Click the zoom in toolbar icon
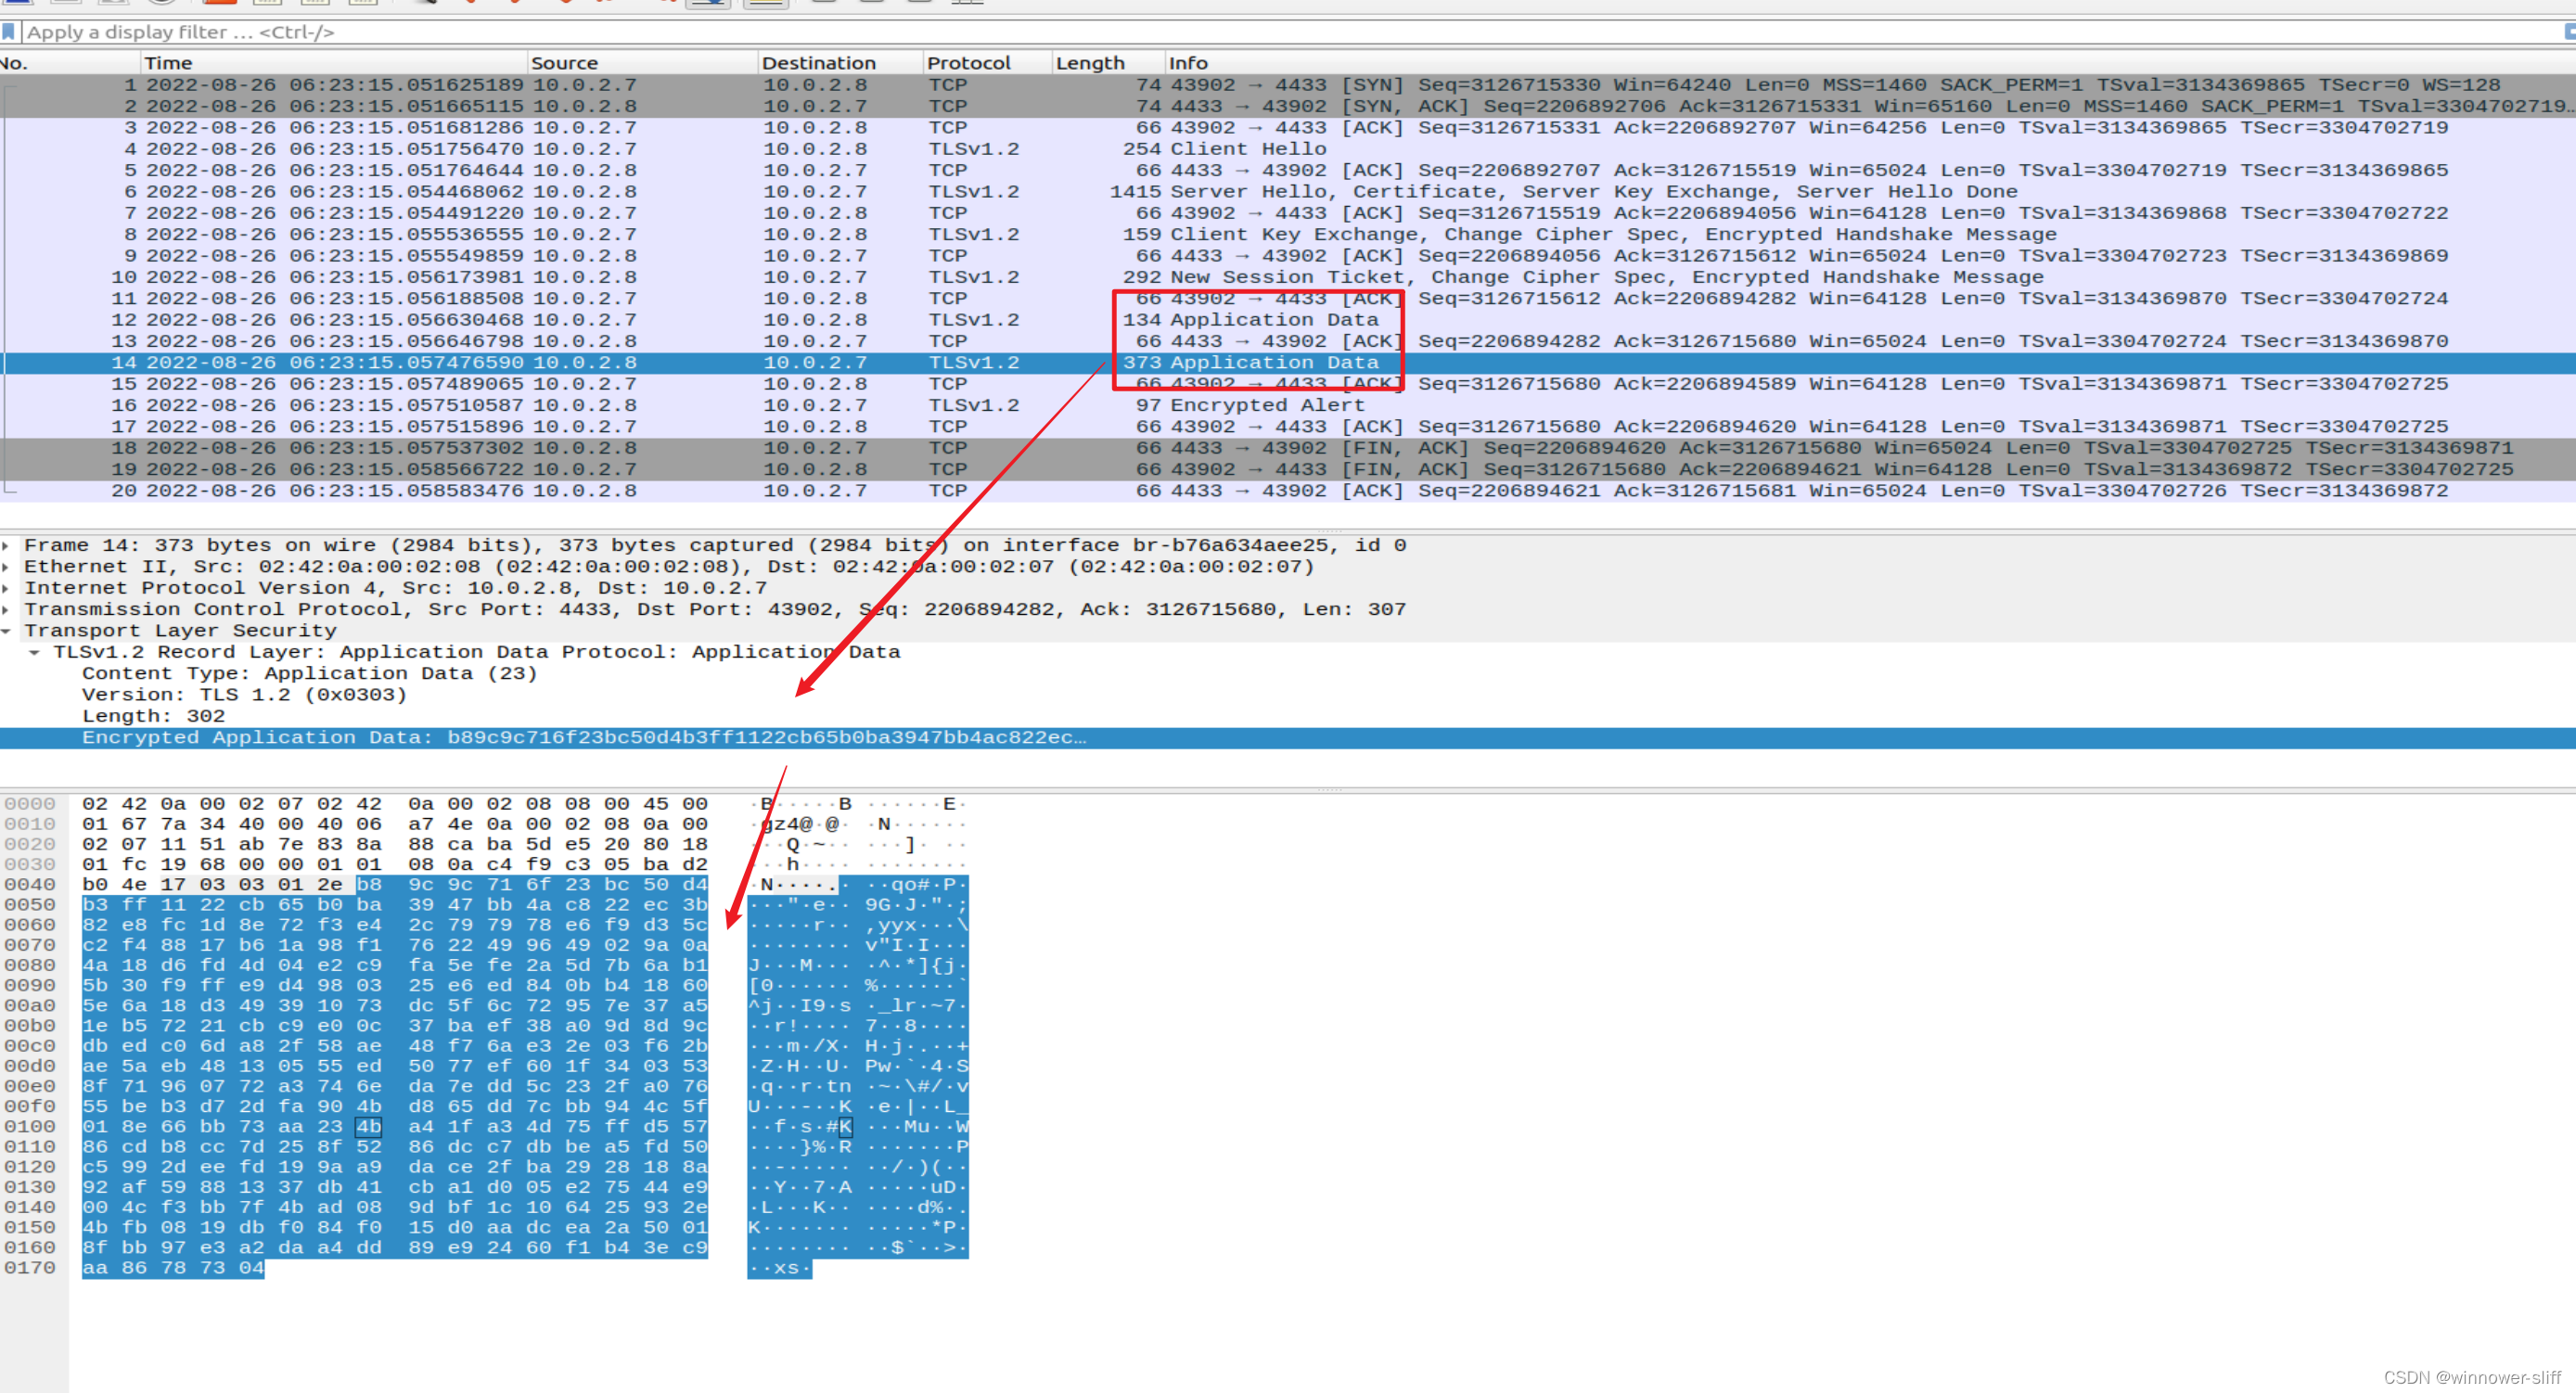This screenshot has height=1393, width=2576. [x=823, y=4]
